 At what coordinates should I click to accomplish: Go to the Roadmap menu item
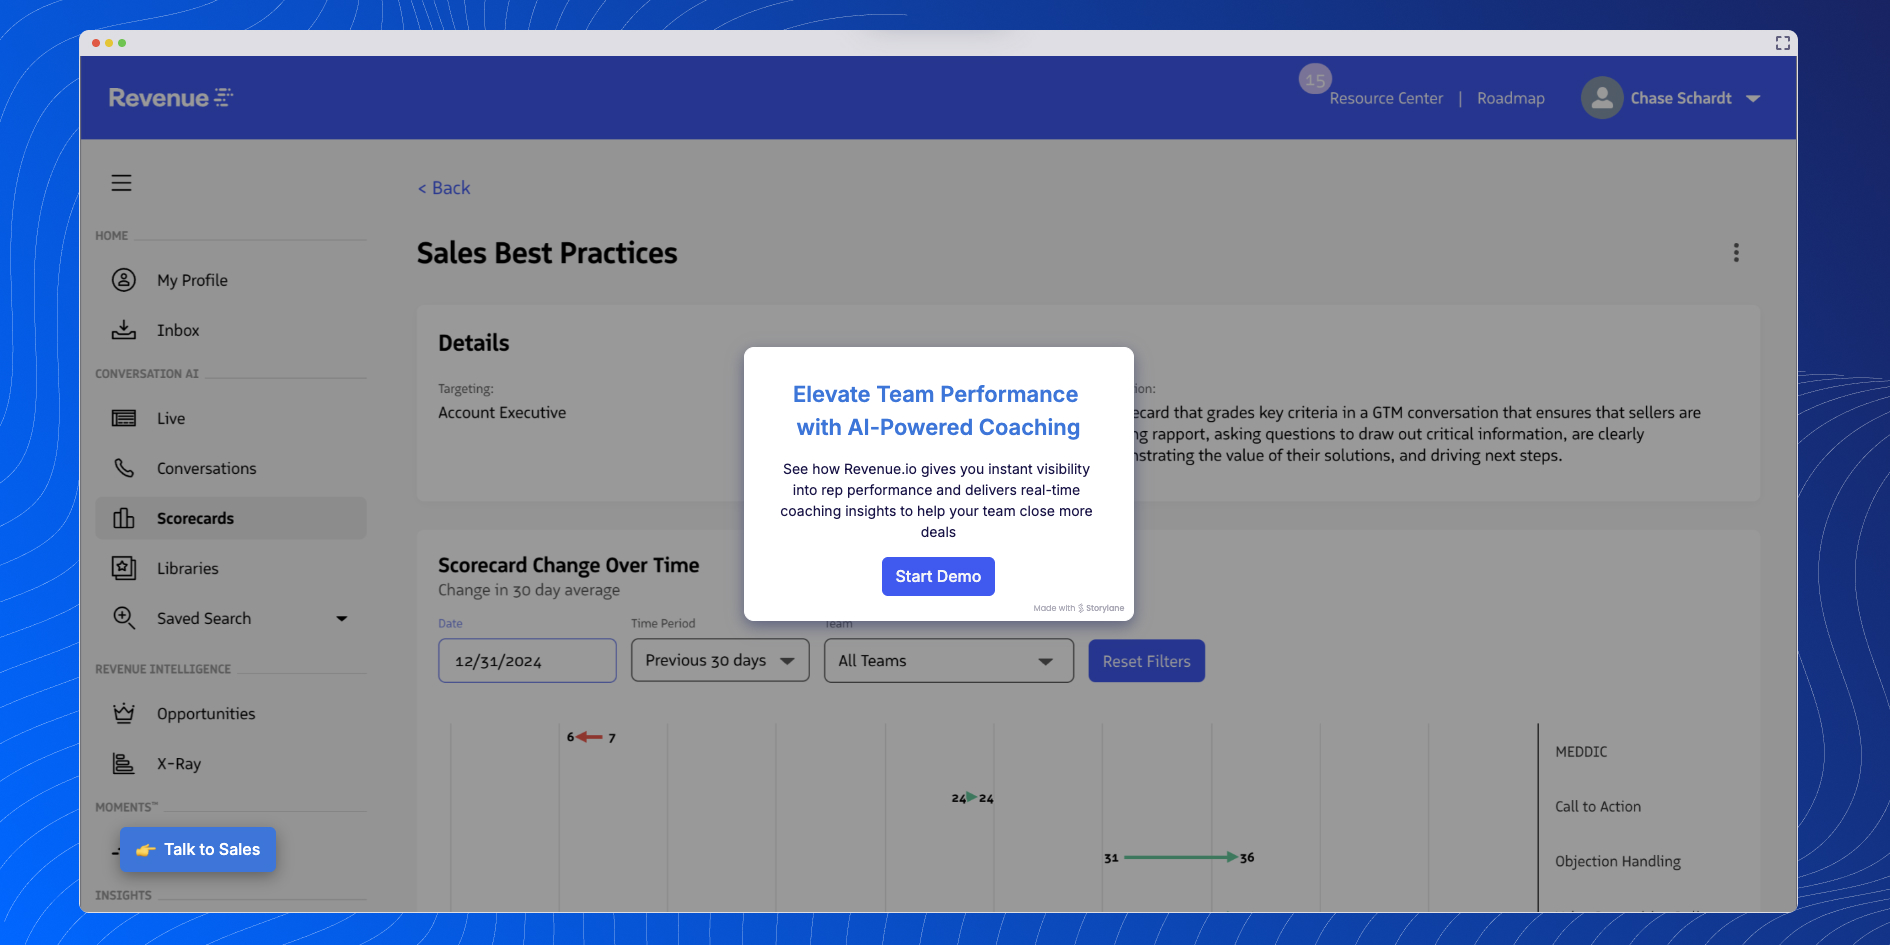(x=1510, y=98)
